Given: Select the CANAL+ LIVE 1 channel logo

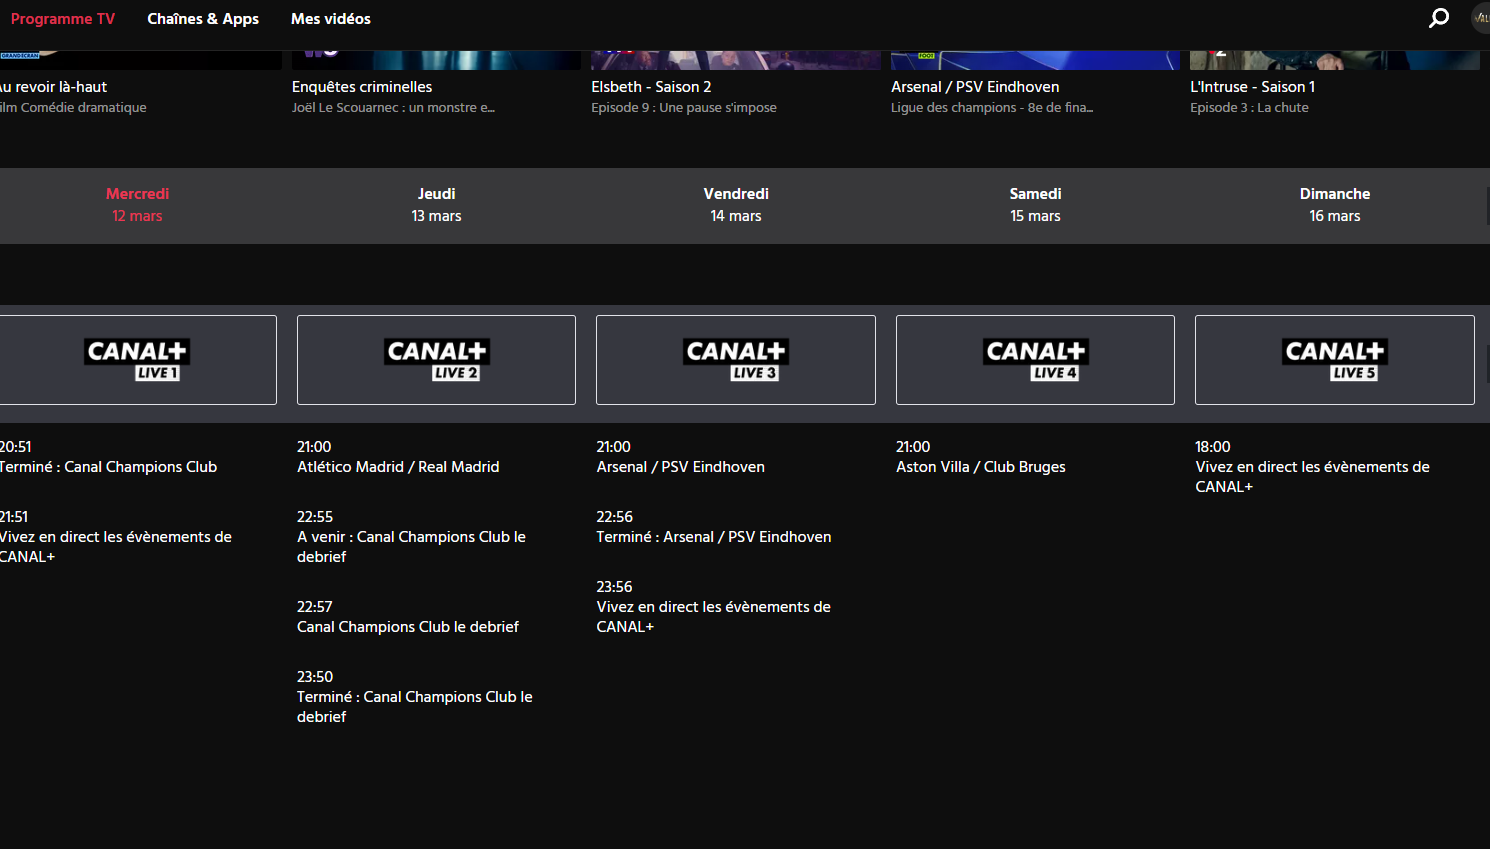Looking at the screenshot, I should pyautogui.click(x=137, y=360).
